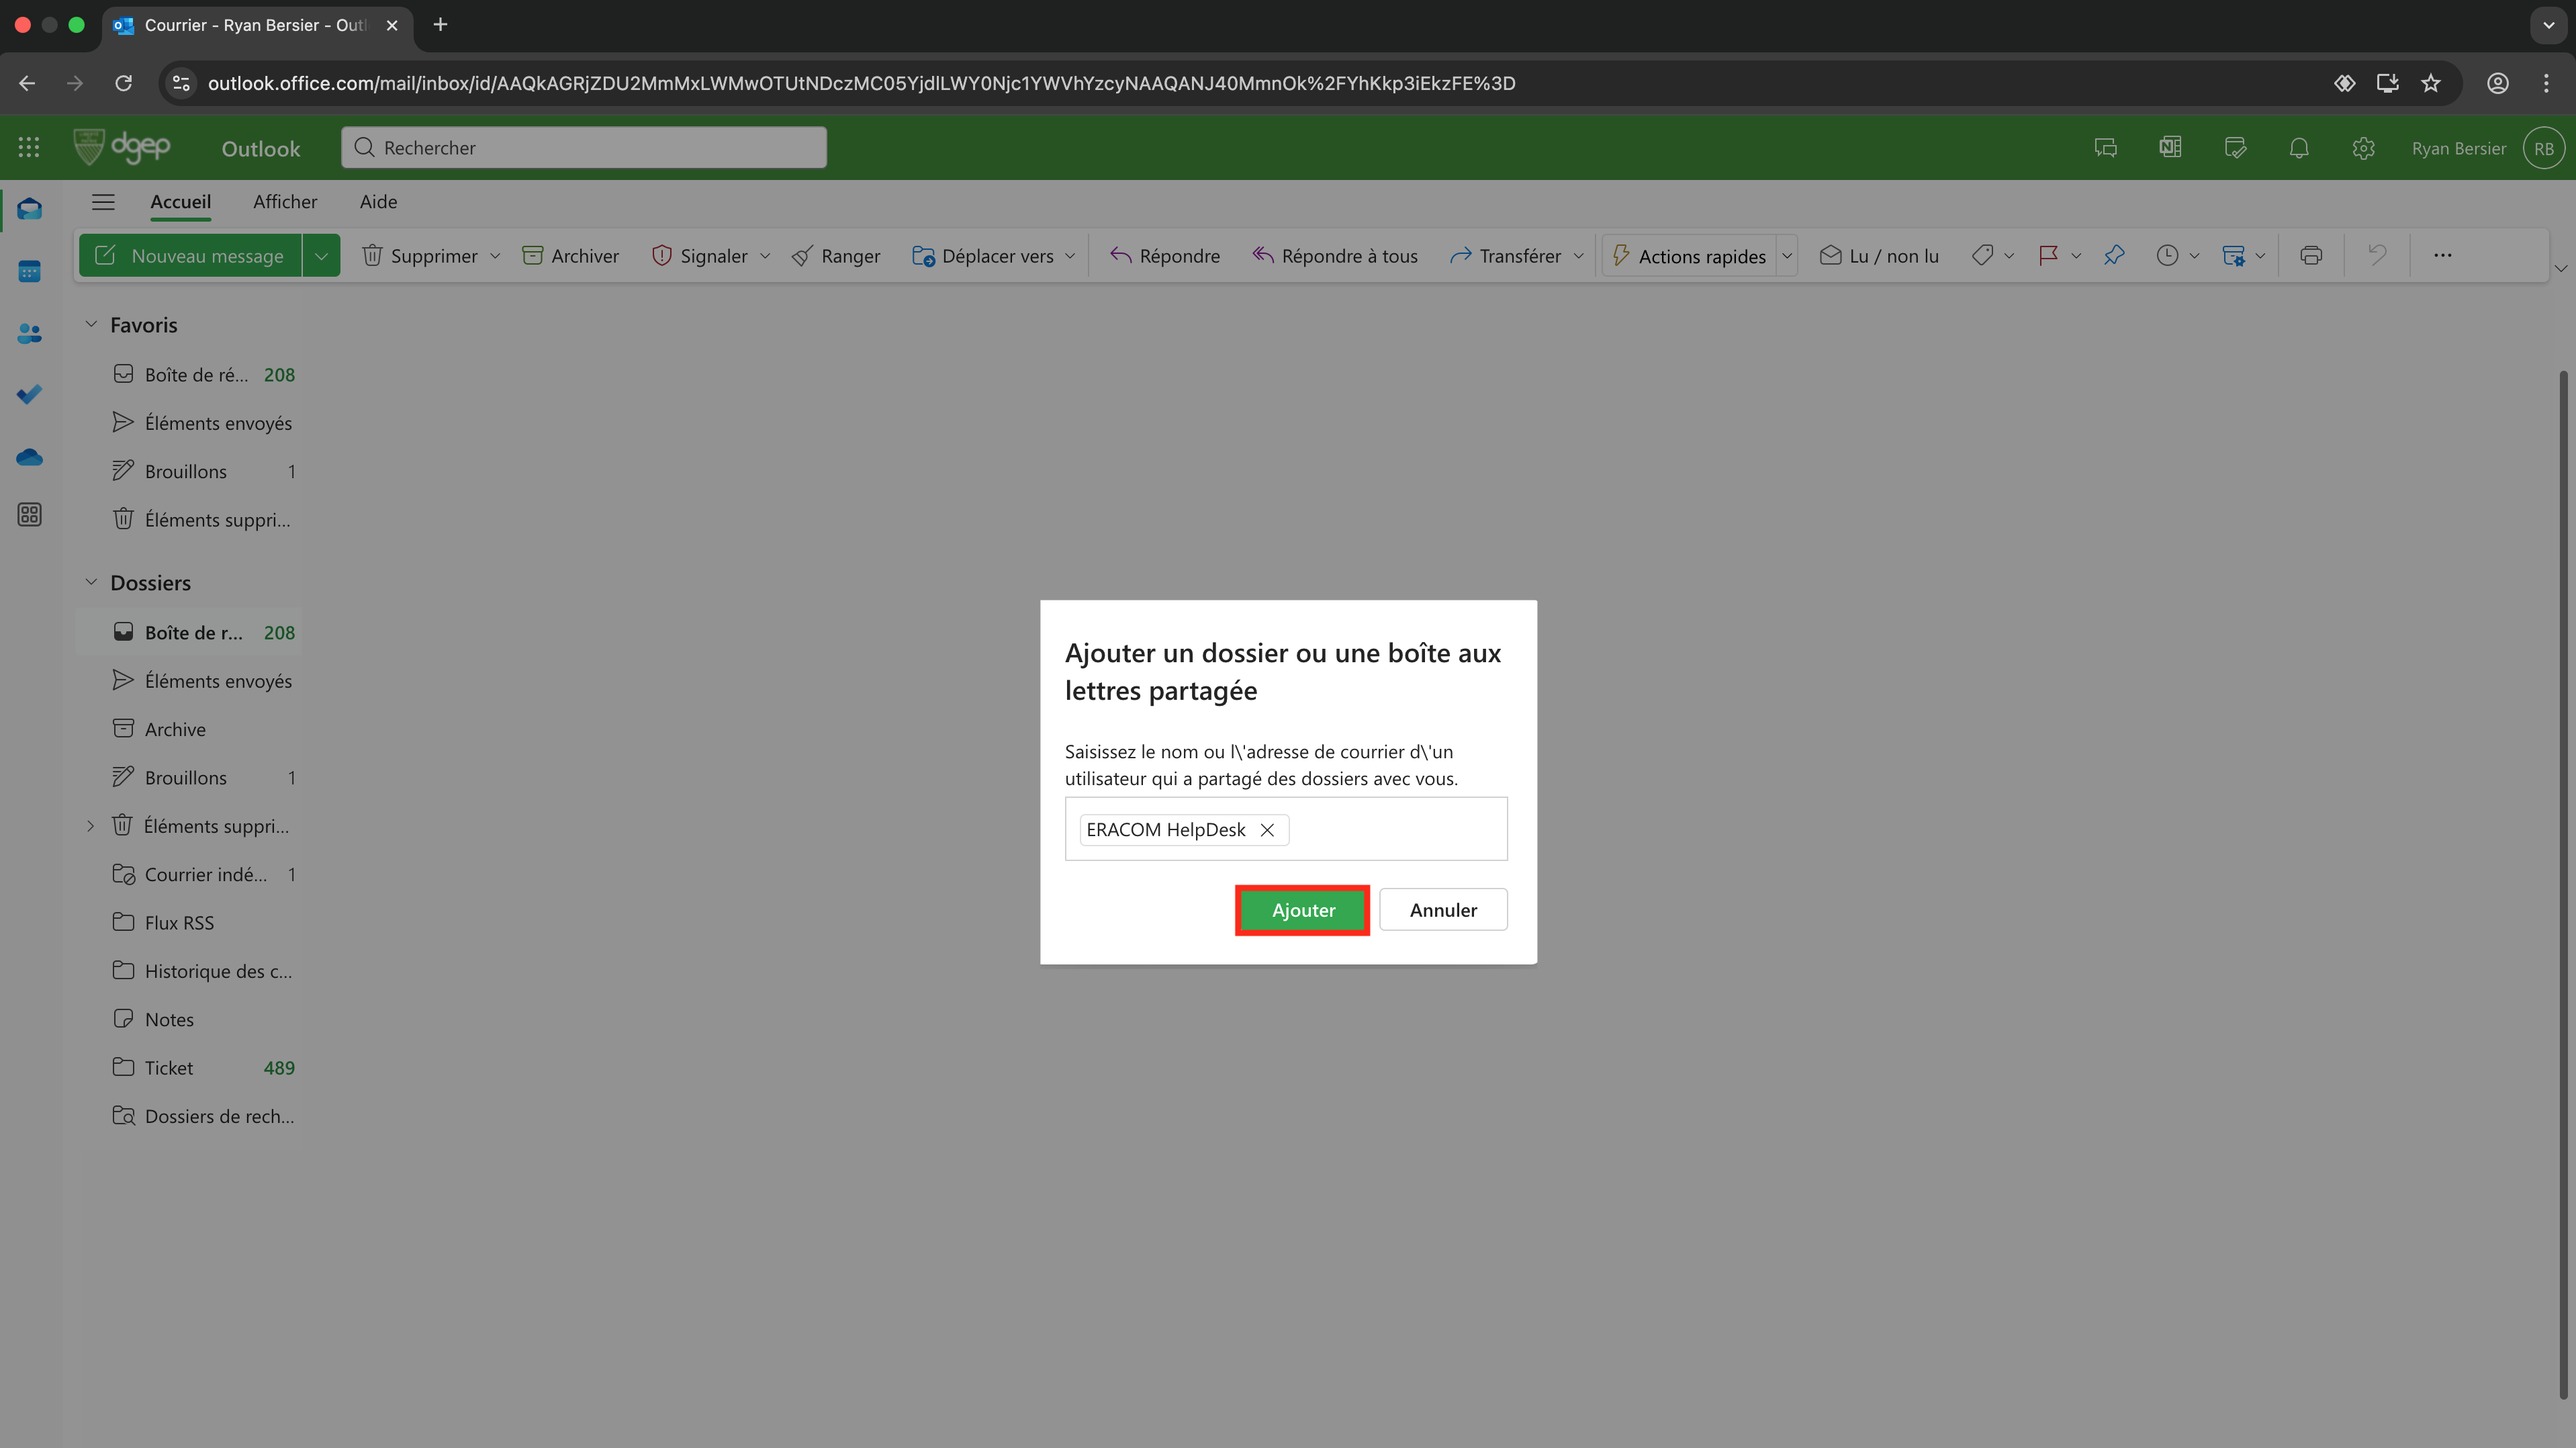Click Lu / non lu toggle button
This screenshot has height=1448, width=2576.
pos(1879,256)
